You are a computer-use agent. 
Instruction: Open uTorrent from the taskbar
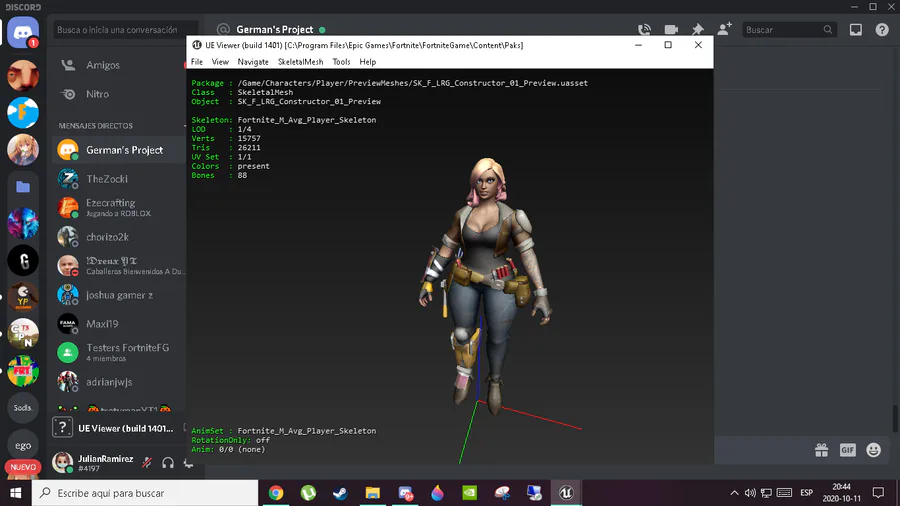tap(308, 493)
